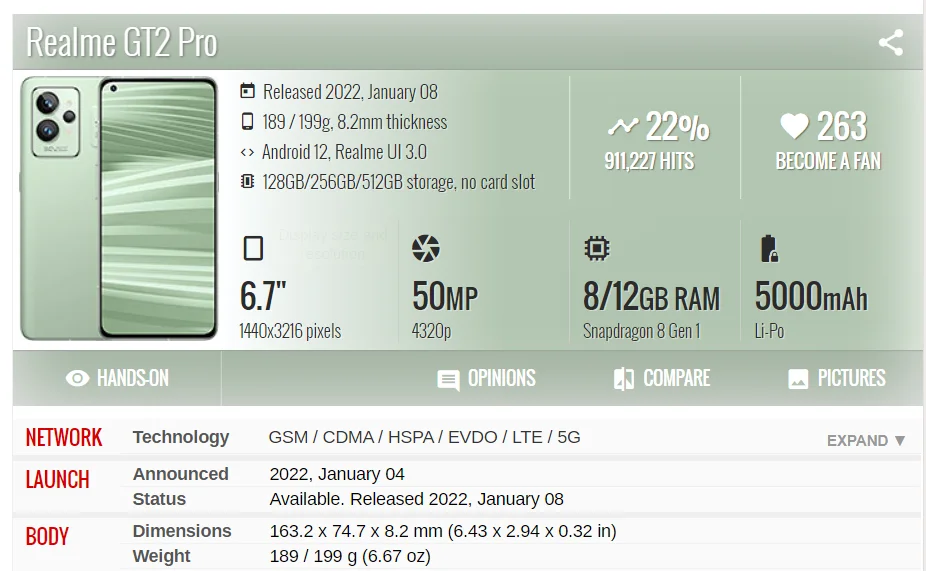The image size is (926, 571).
Task: Click the 163.2 x 74.7 x 8.2 mm value
Action: pos(443,531)
